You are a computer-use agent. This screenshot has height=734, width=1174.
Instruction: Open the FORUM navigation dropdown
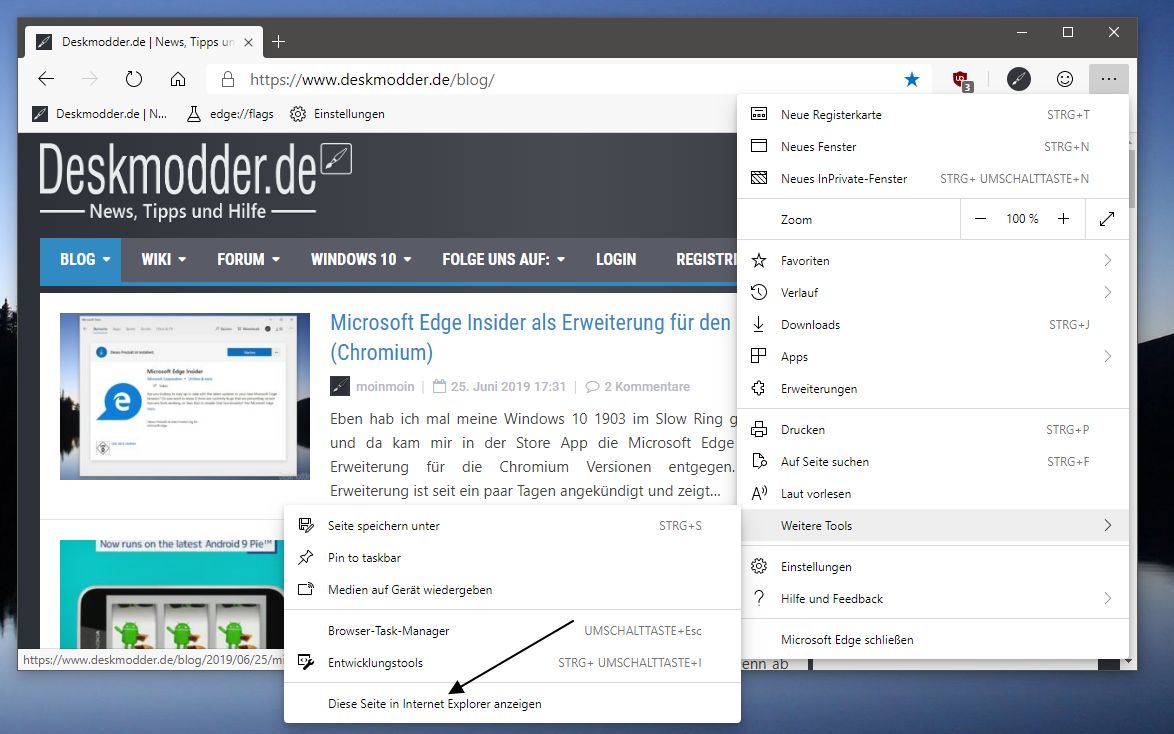tap(249, 260)
